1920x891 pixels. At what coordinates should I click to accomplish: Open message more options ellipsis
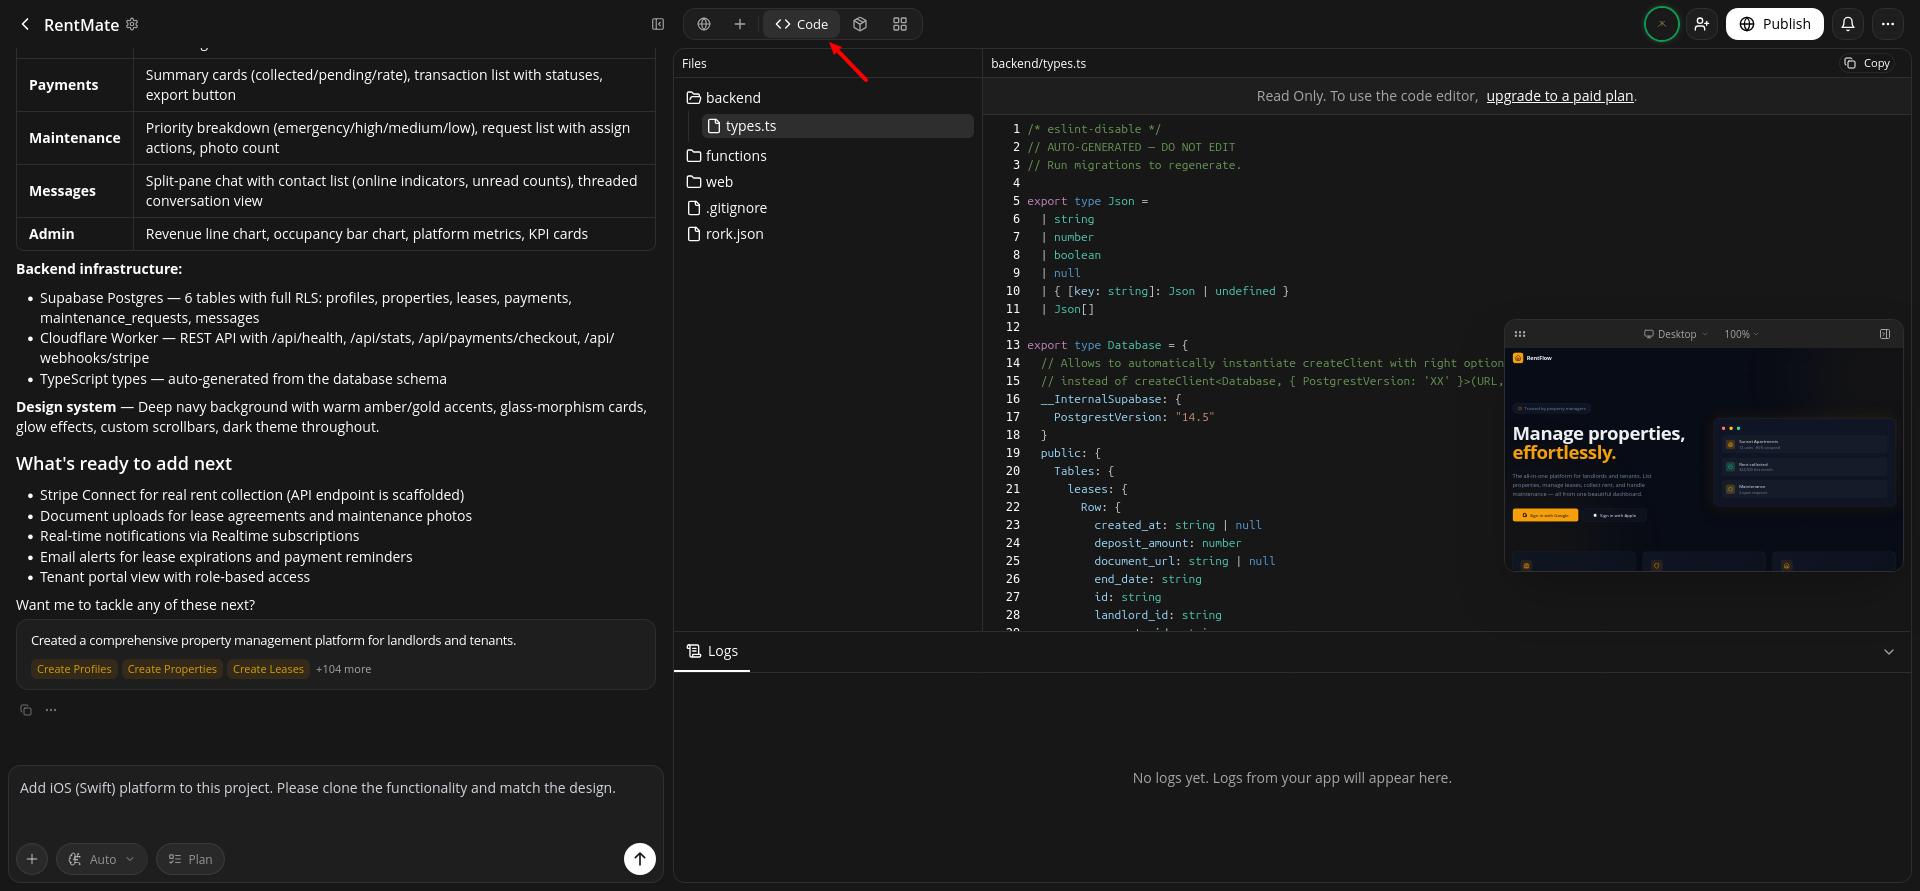(x=51, y=710)
